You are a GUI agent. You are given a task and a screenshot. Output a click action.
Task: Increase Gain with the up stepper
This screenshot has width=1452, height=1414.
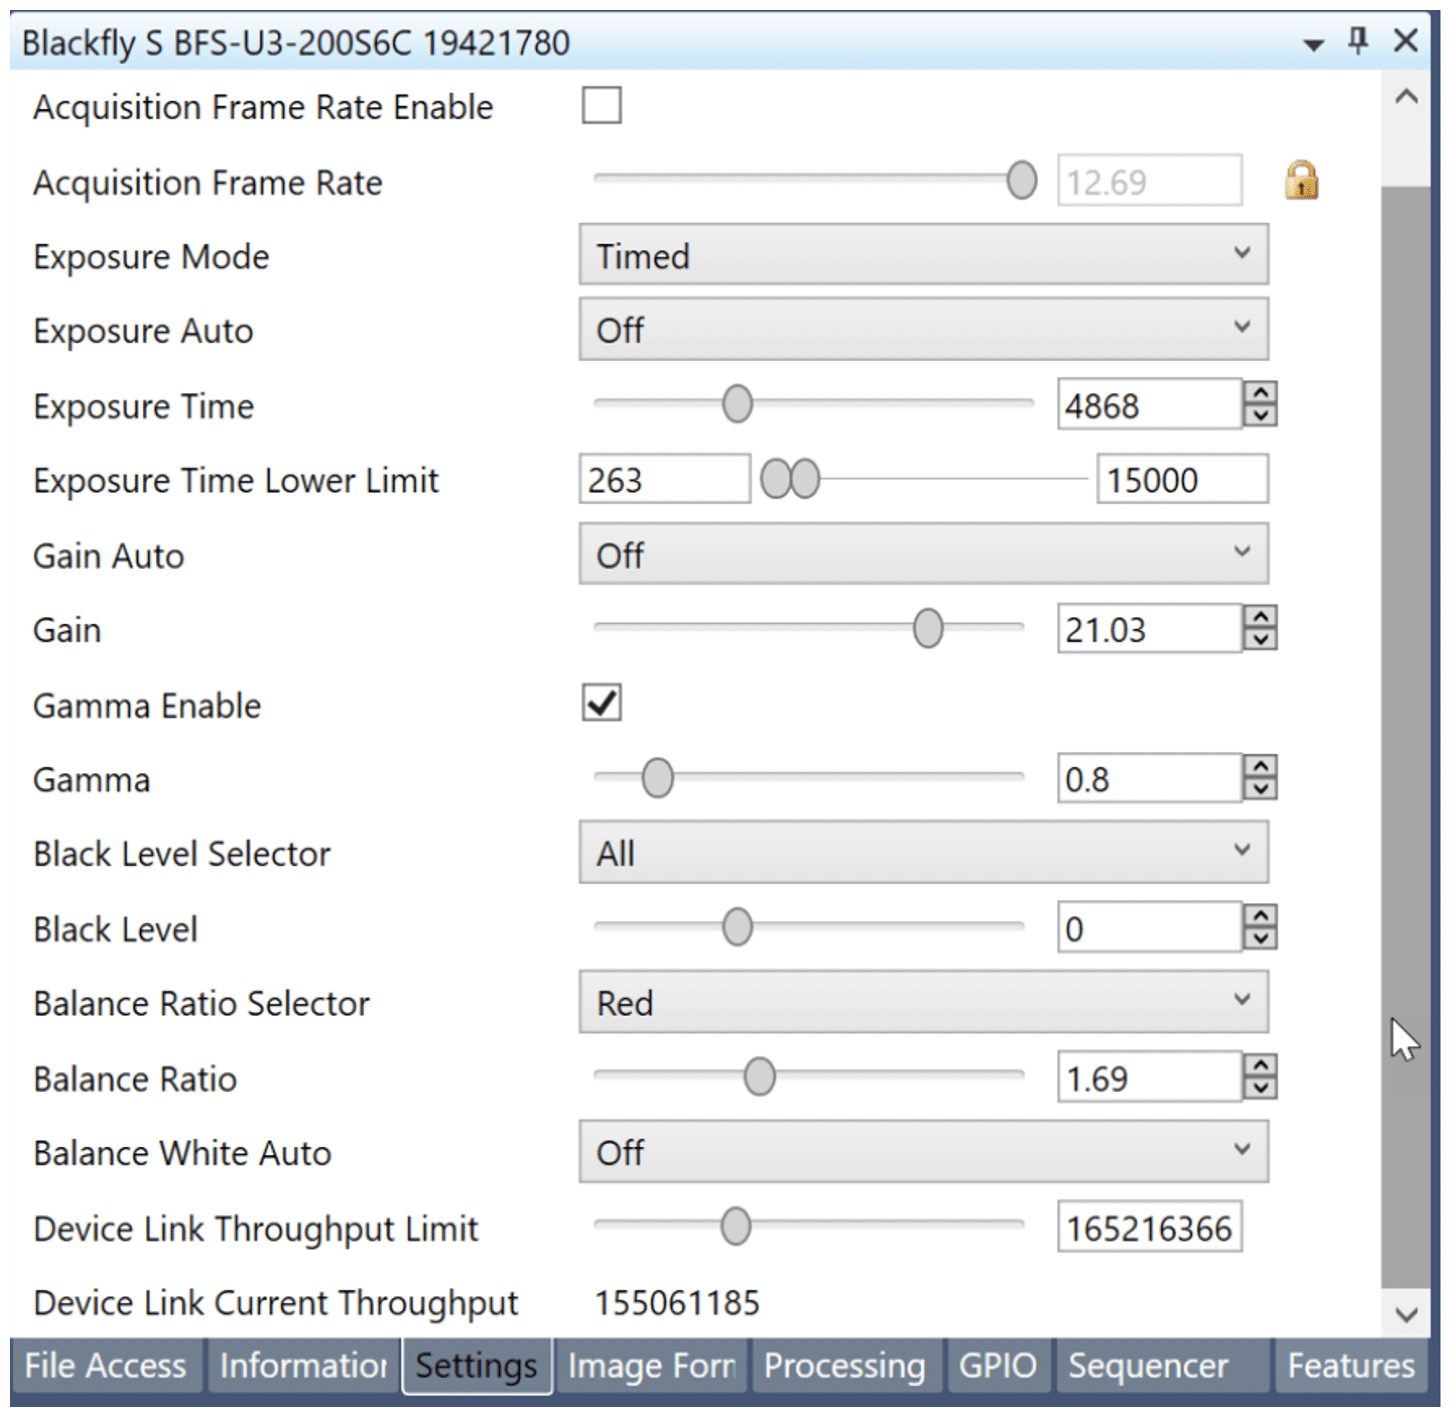point(1261,617)
